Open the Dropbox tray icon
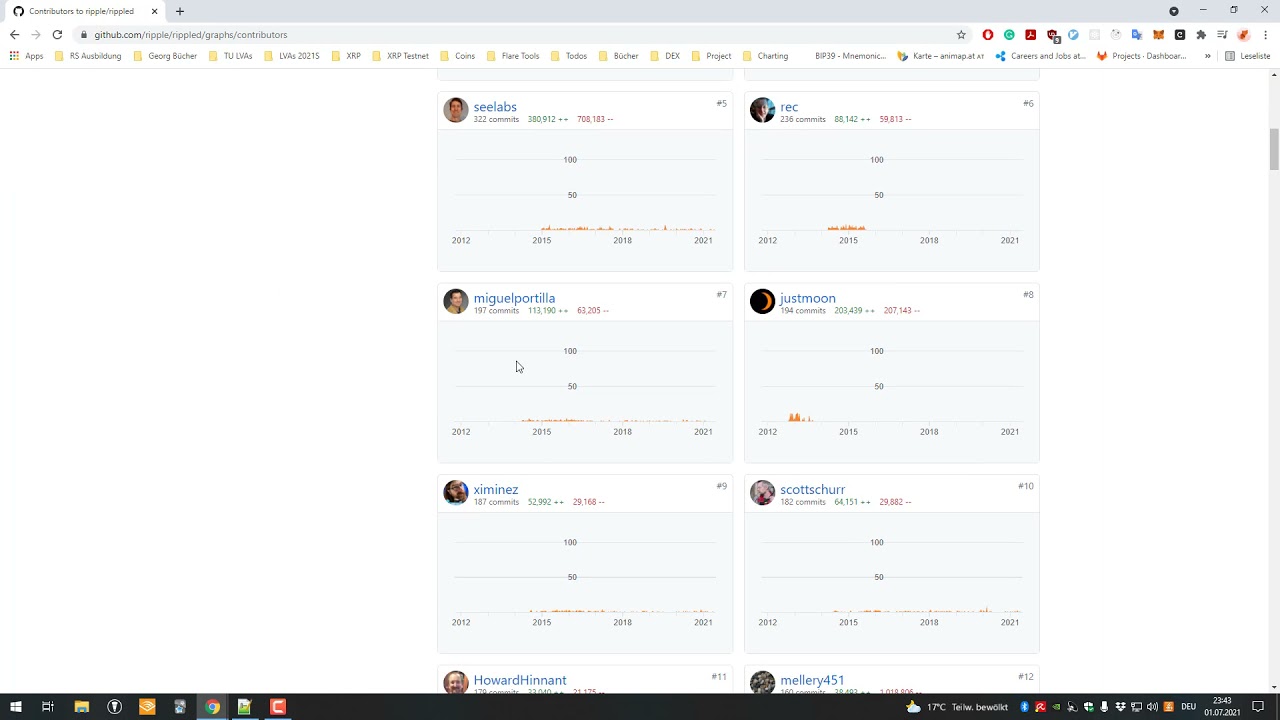Screen dimensions: 1280x720 pos(1120,707)
